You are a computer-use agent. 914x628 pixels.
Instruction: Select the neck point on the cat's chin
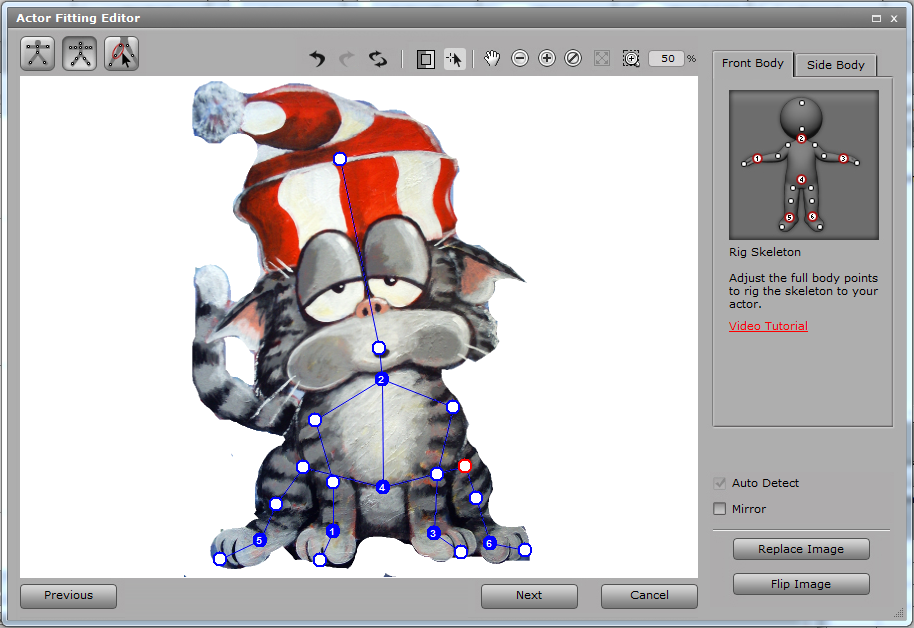379,348
